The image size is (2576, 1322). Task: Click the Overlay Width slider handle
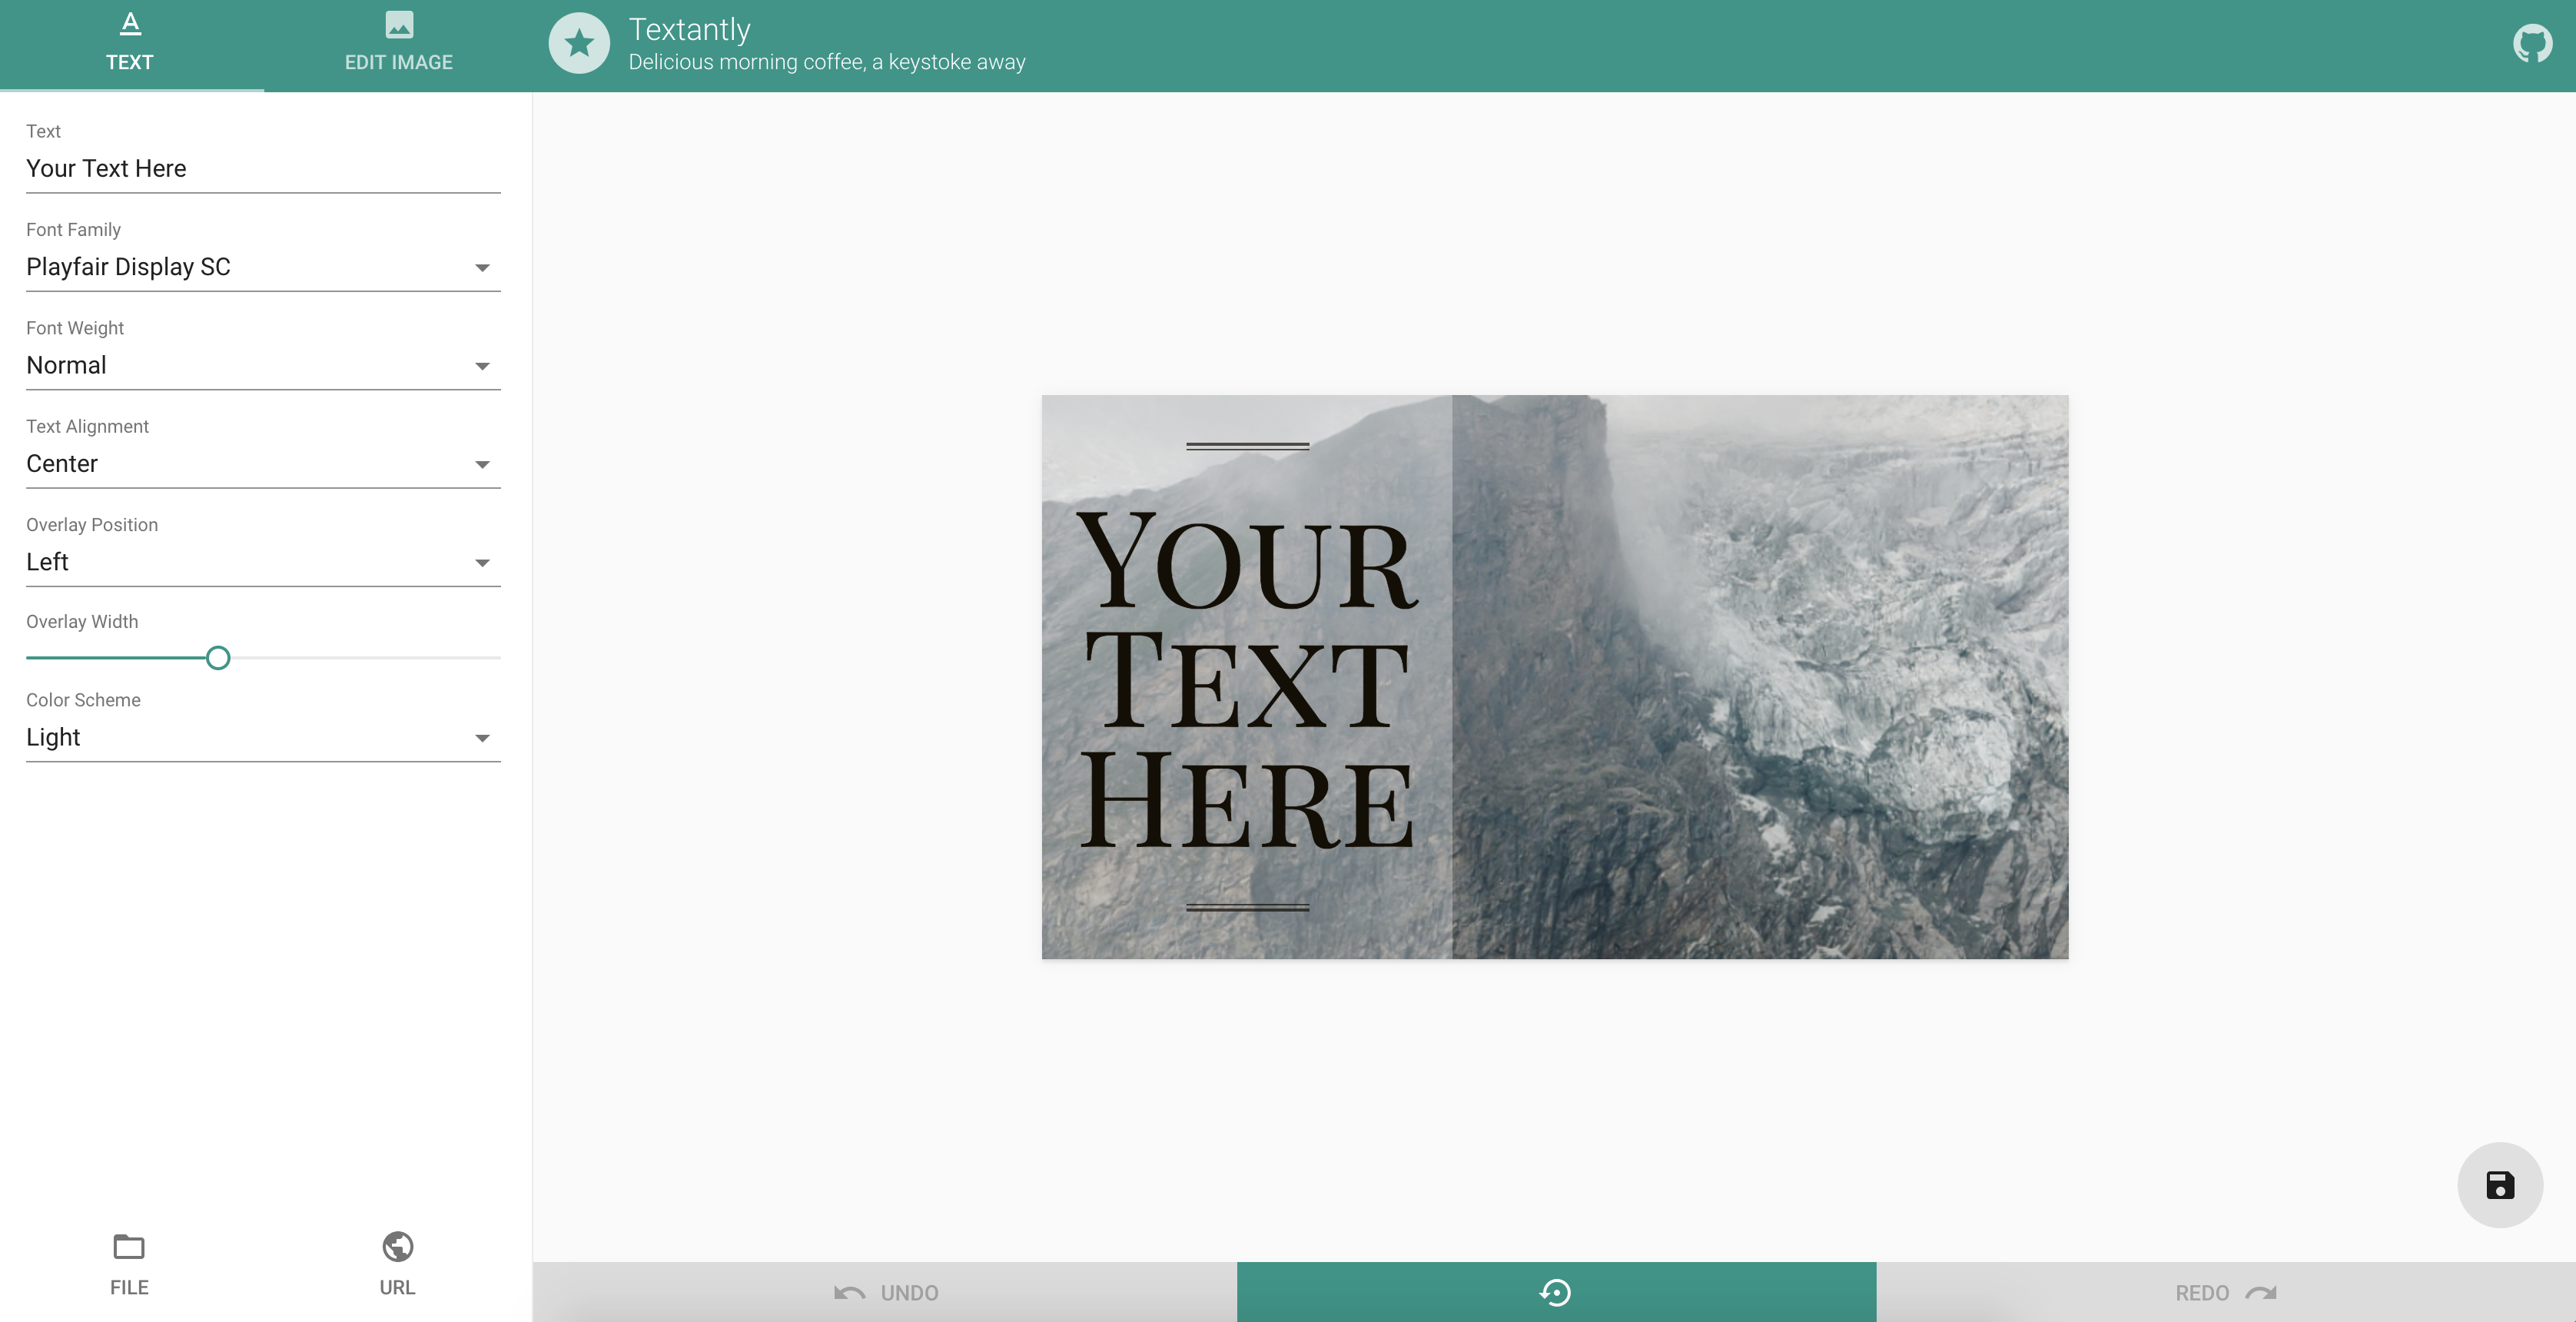[218, 658]
